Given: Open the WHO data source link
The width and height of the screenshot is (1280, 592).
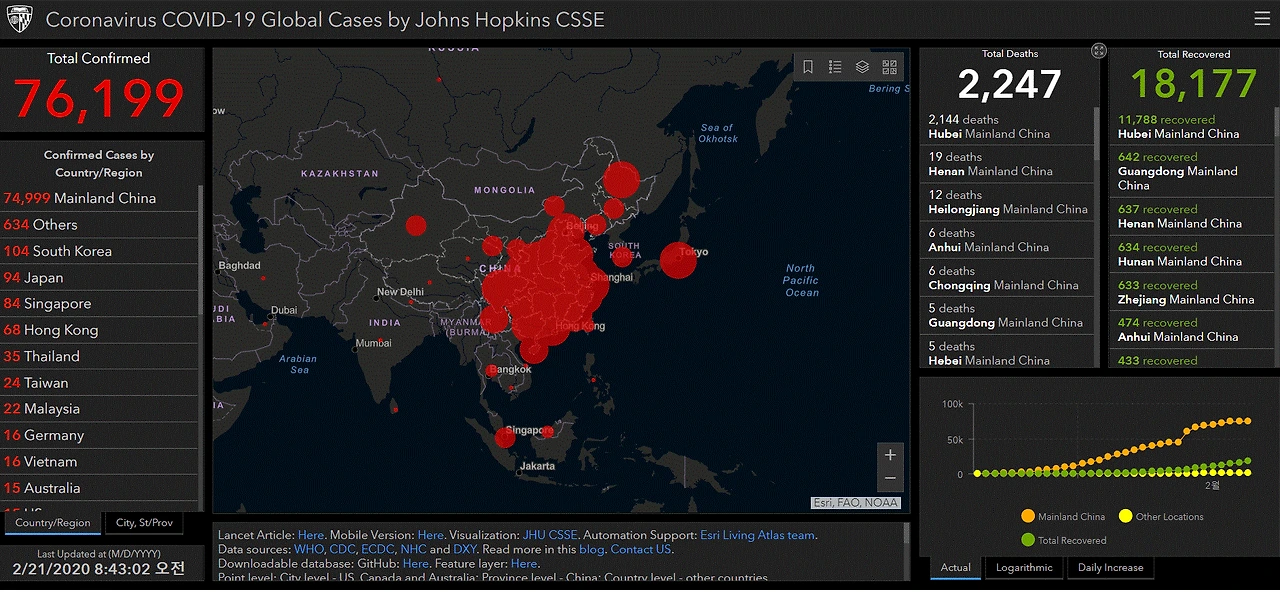Looking at the screenshot, I should [x=308, y=549].
